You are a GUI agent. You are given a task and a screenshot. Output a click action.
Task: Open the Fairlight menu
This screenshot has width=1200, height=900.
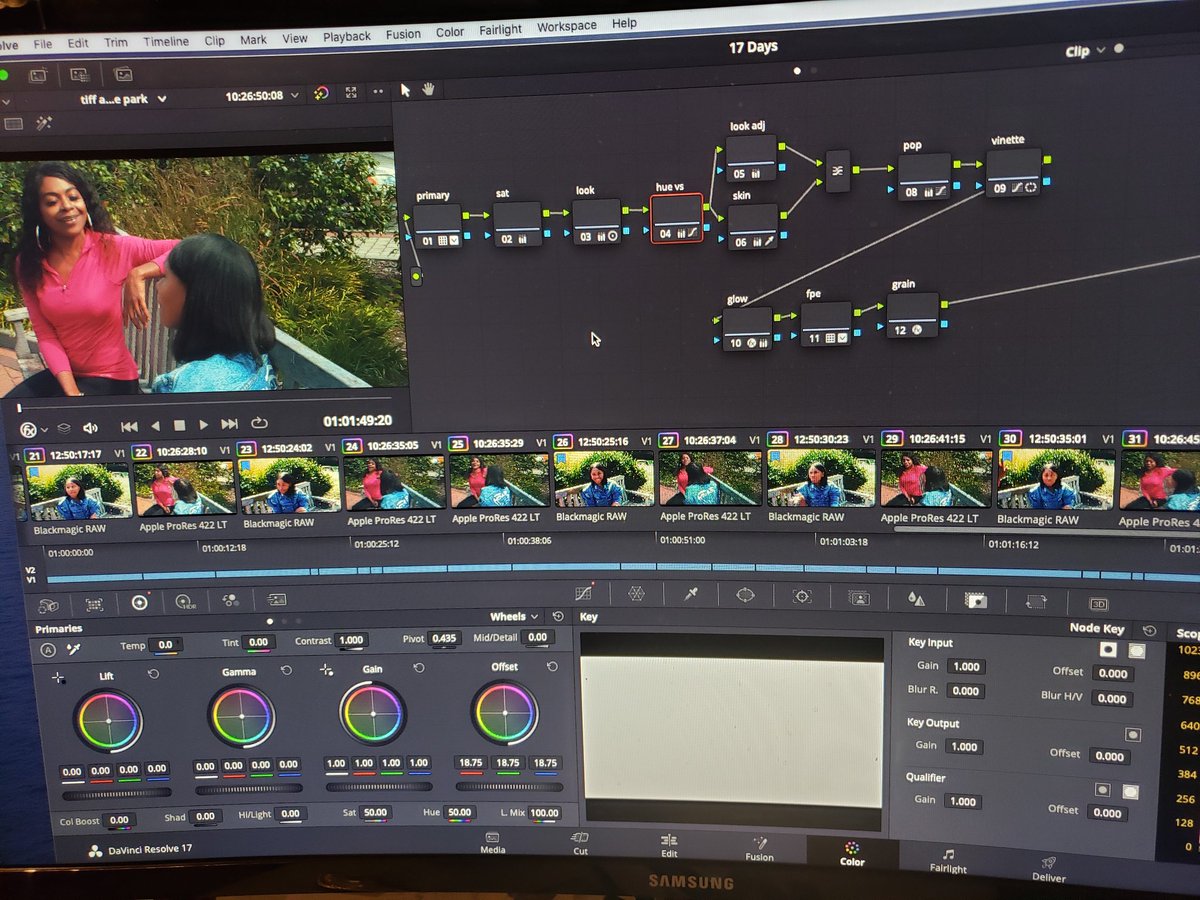(500, 30)
